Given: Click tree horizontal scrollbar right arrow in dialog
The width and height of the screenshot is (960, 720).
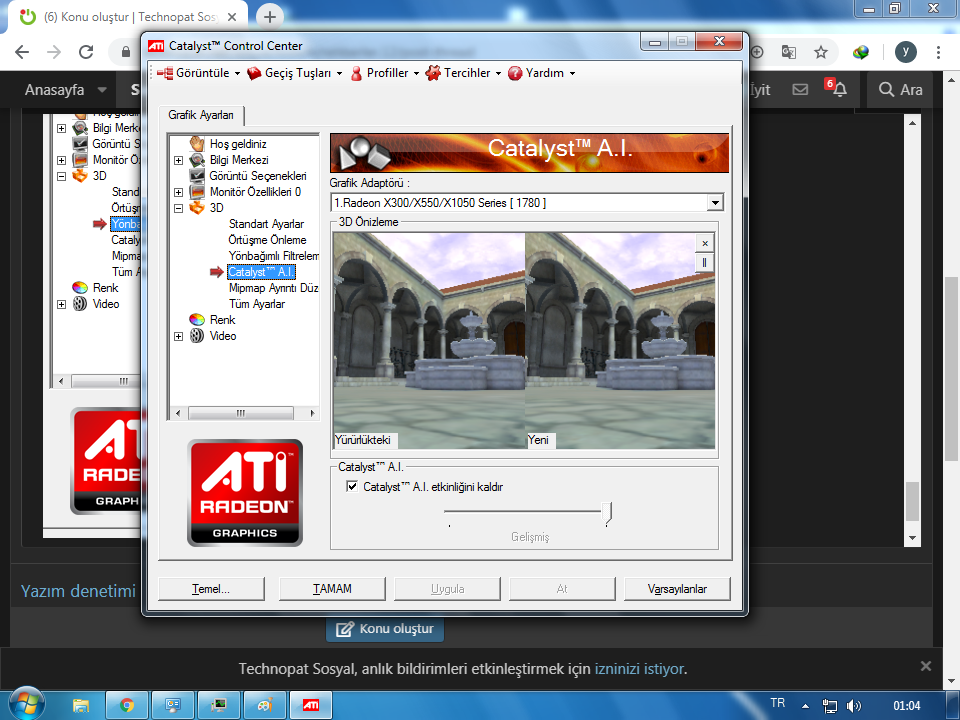Looking at the screenshot, I should [312, 413].
